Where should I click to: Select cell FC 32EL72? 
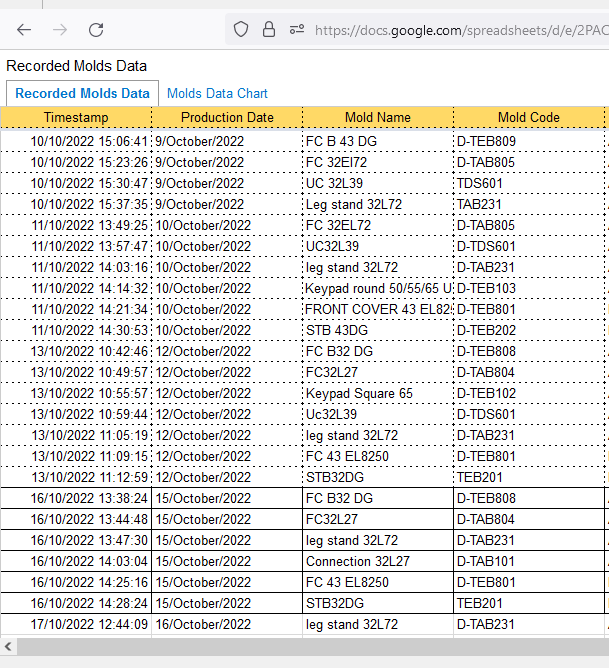click(378, 225)
